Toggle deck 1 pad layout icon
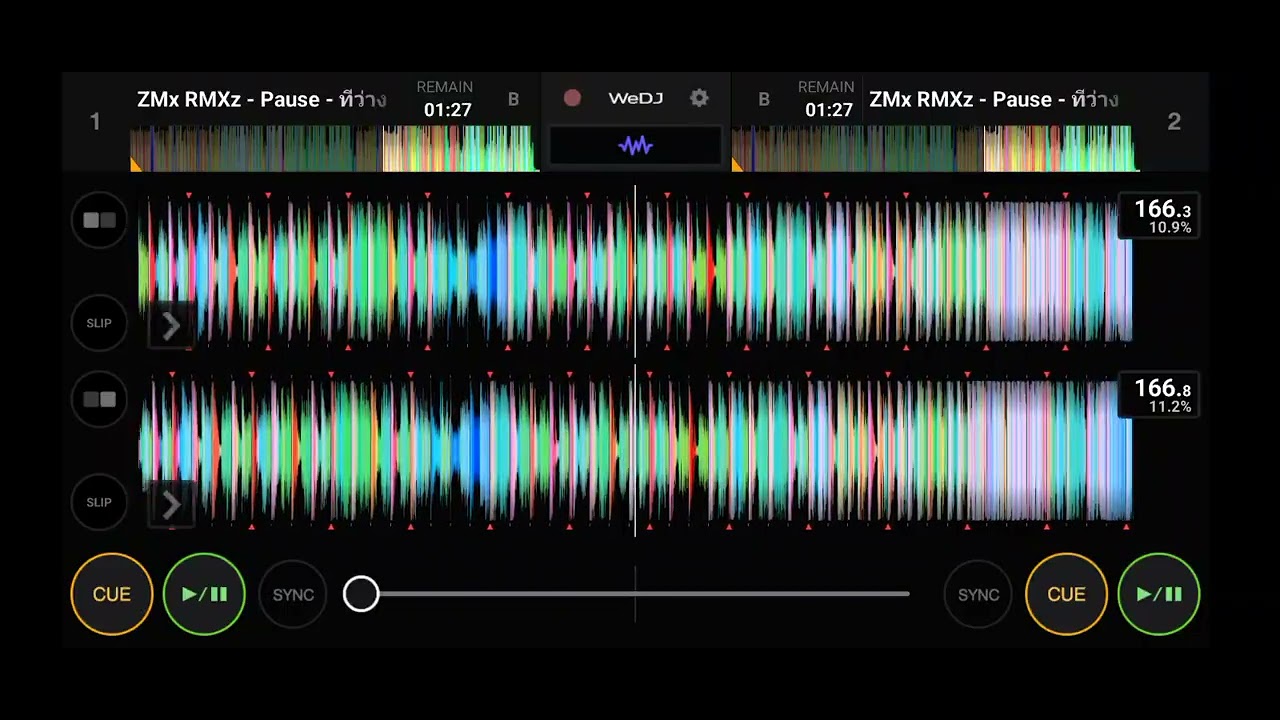 point(99,220)
